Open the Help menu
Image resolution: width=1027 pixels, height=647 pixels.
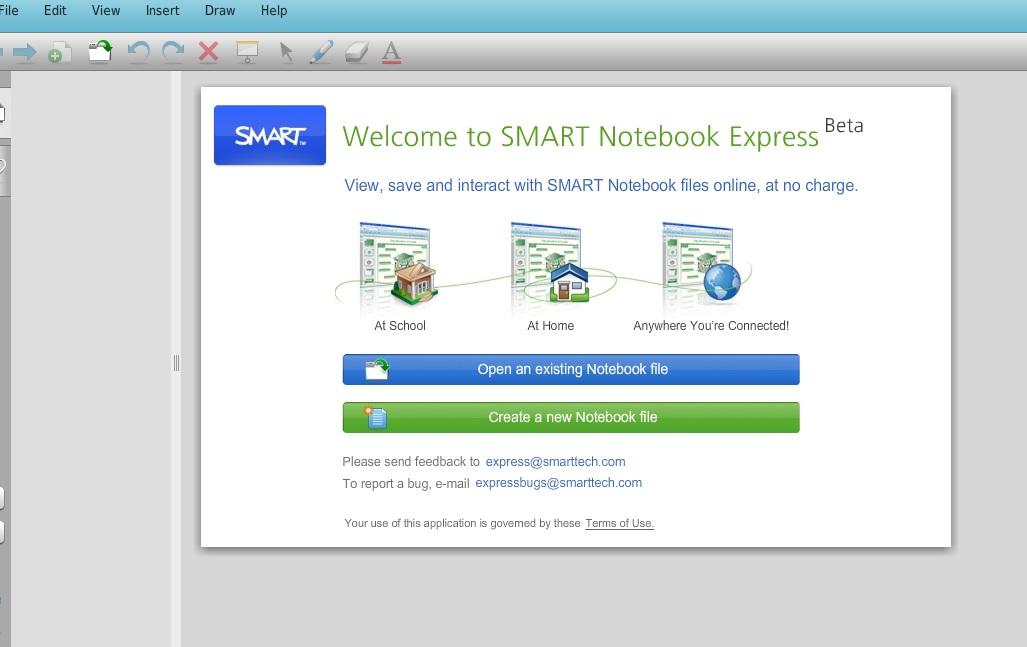(274, 10)
